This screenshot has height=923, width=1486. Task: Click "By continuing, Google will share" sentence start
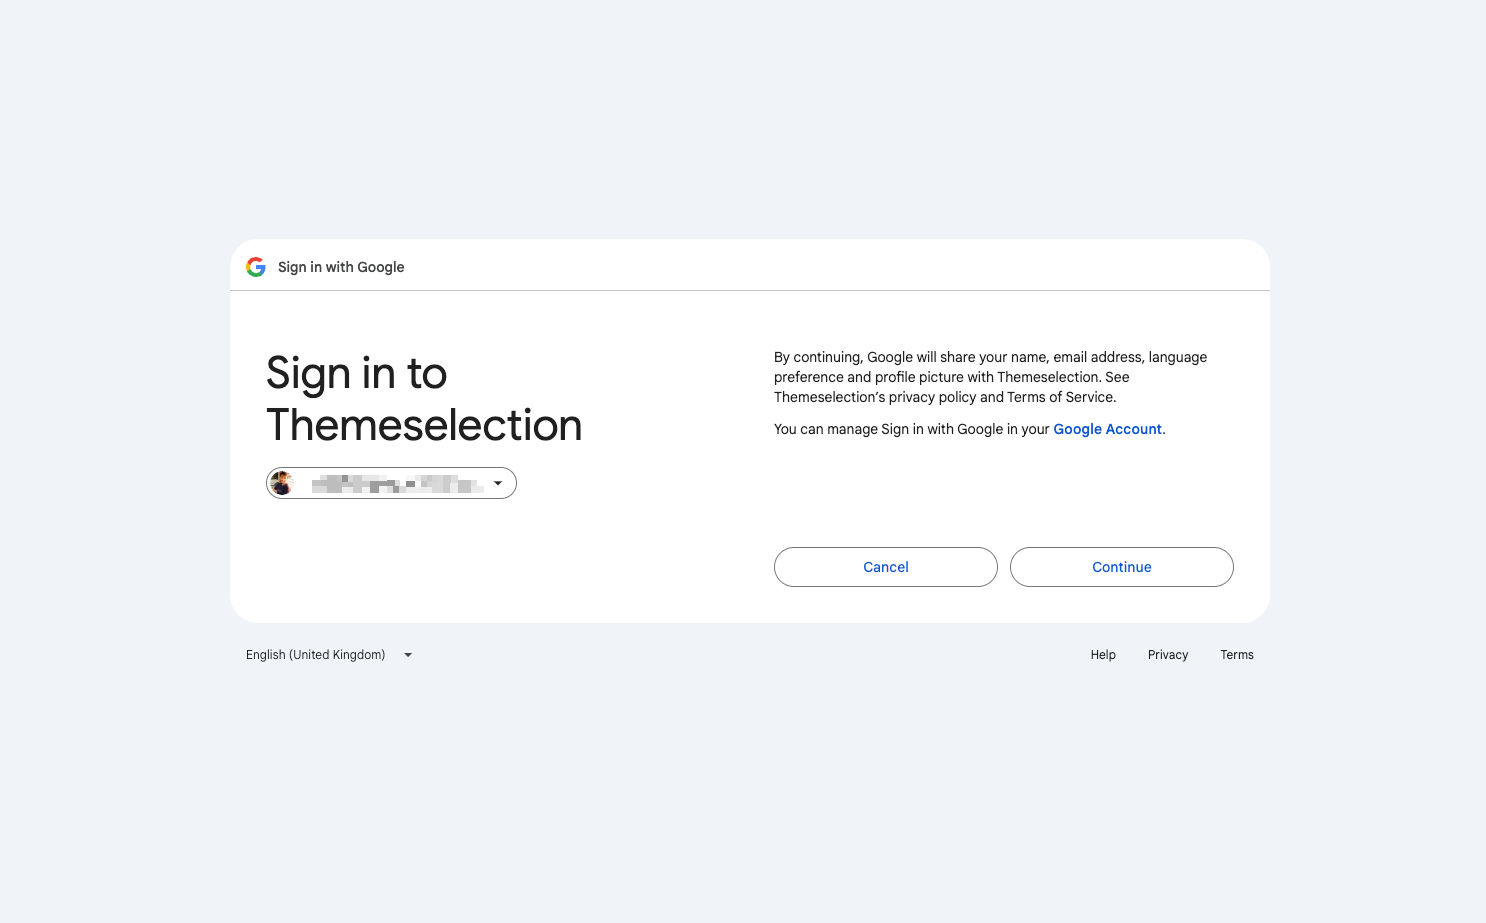[880, 357]
